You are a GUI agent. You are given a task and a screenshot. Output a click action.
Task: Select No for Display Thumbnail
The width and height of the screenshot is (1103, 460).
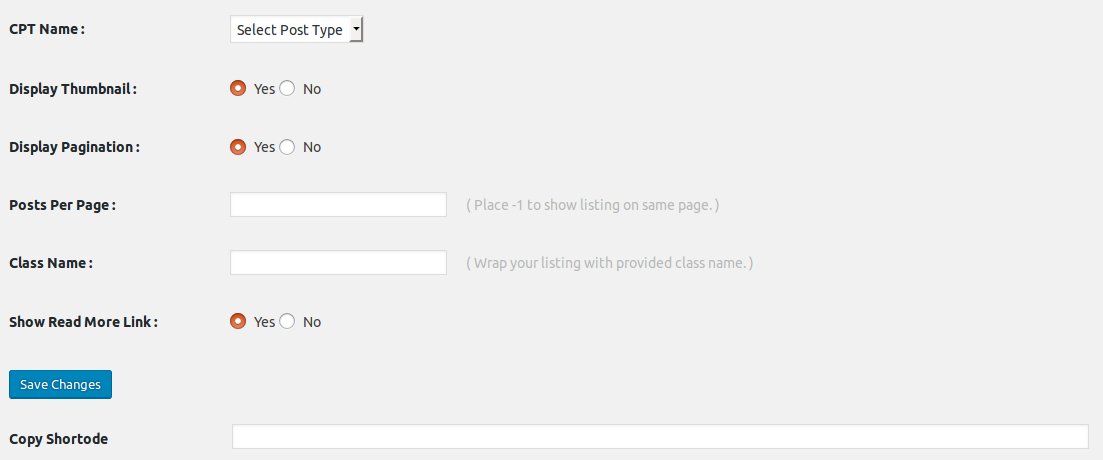coord(287,88)
